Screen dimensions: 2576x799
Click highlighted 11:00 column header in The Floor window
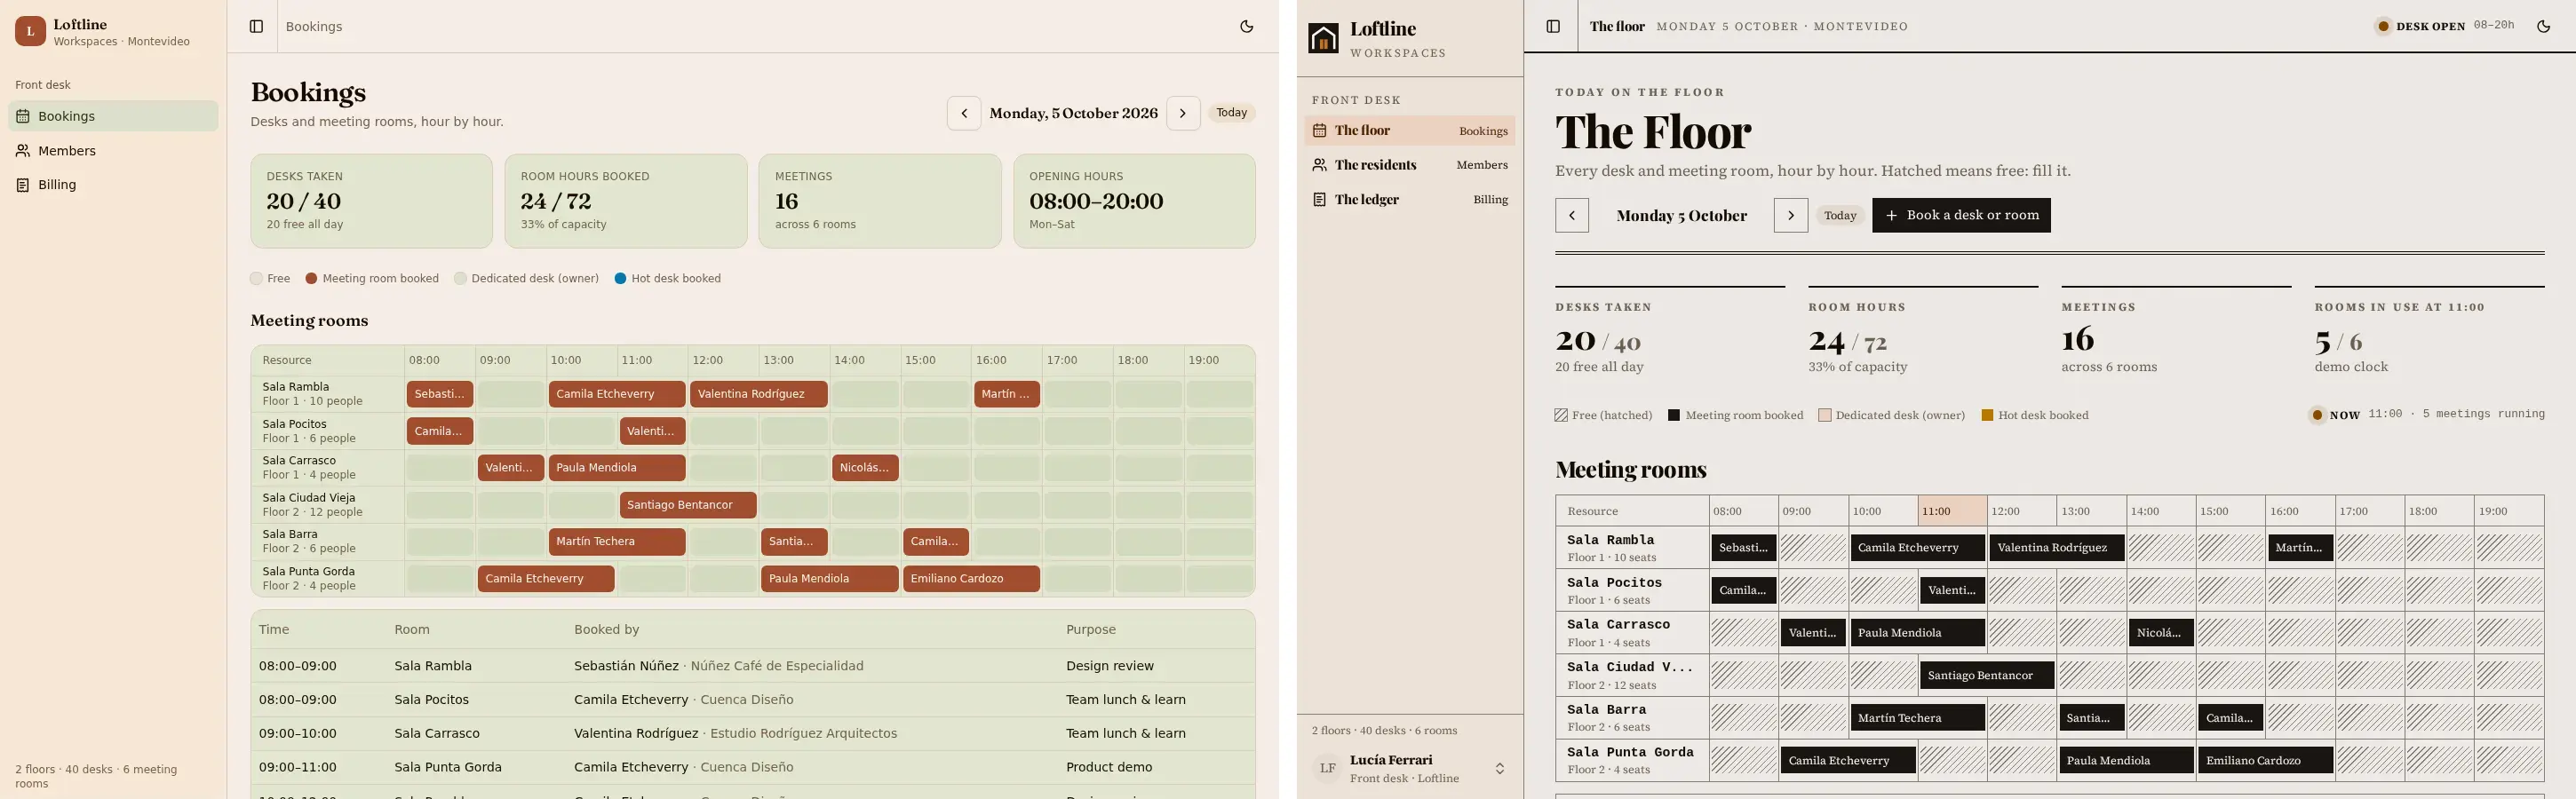pyautogui.click(x=1952, y=511)
